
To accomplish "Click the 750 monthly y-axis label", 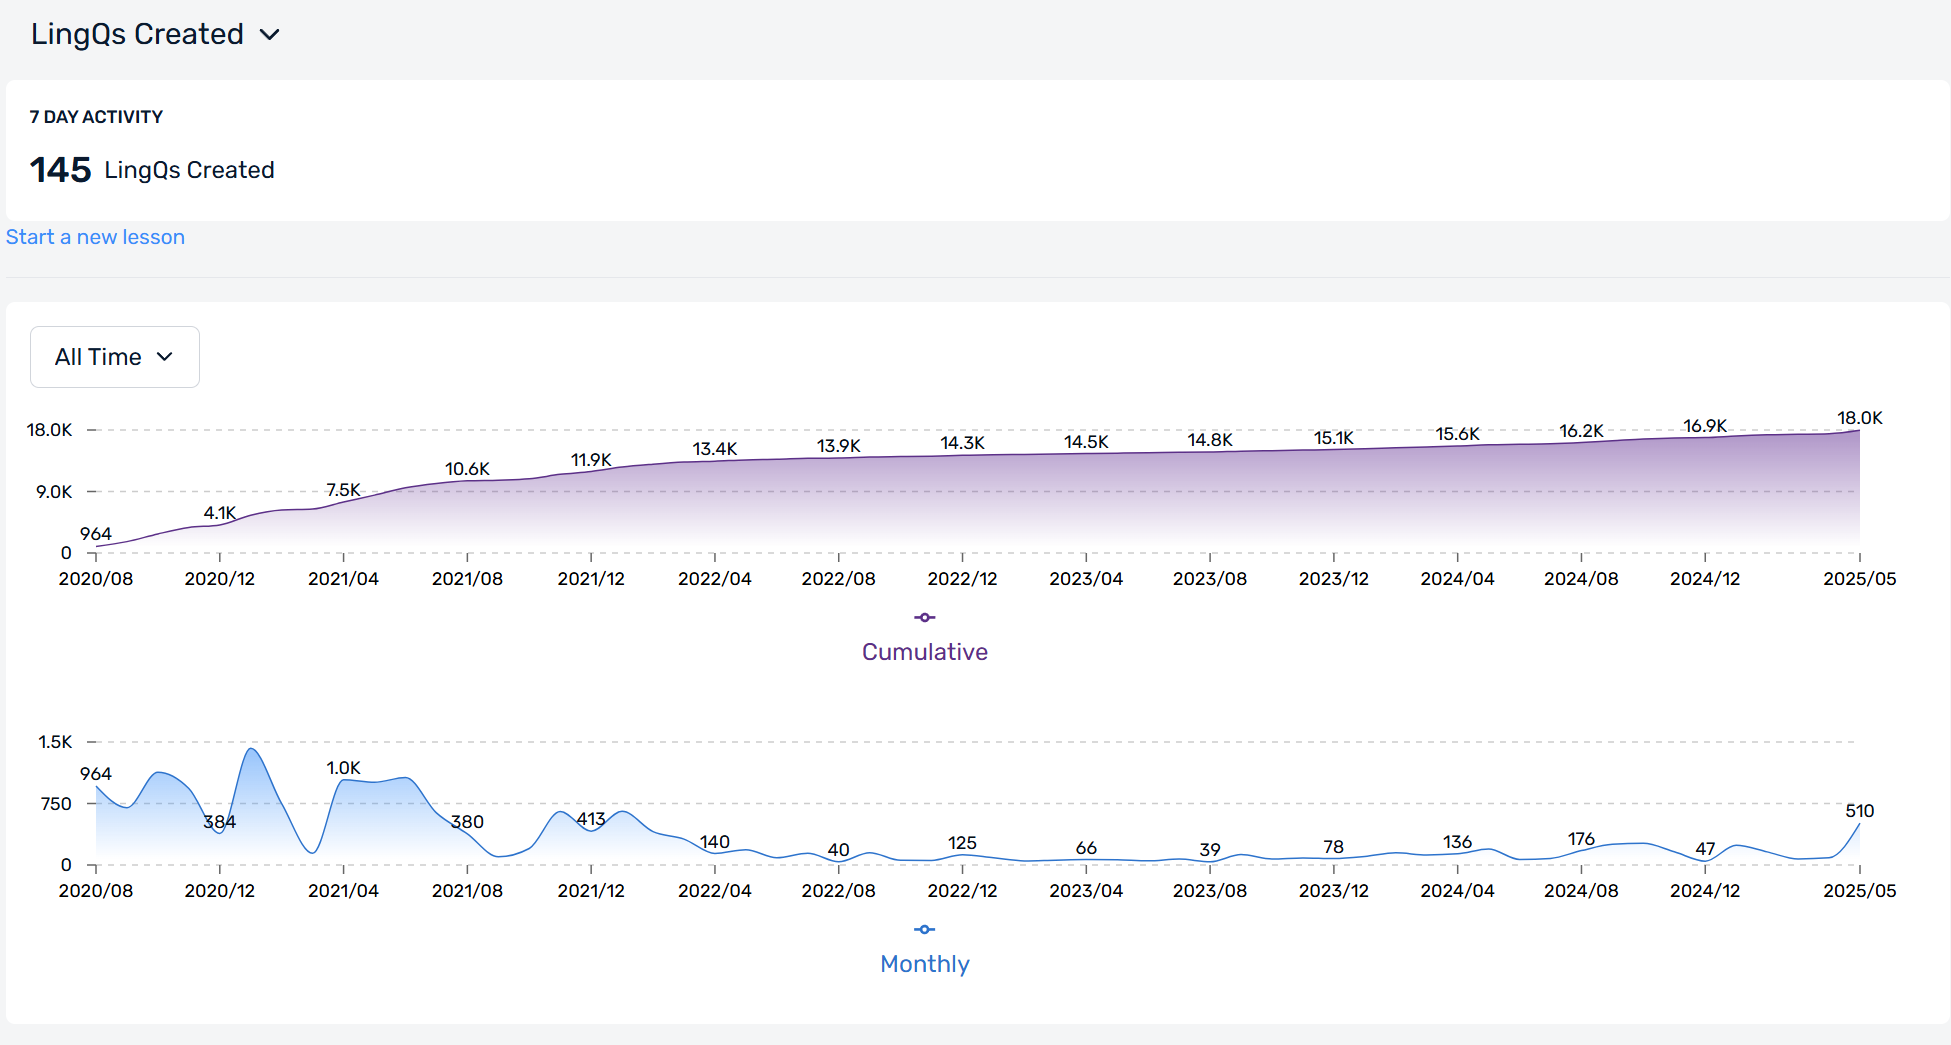I will click(56, 804).
